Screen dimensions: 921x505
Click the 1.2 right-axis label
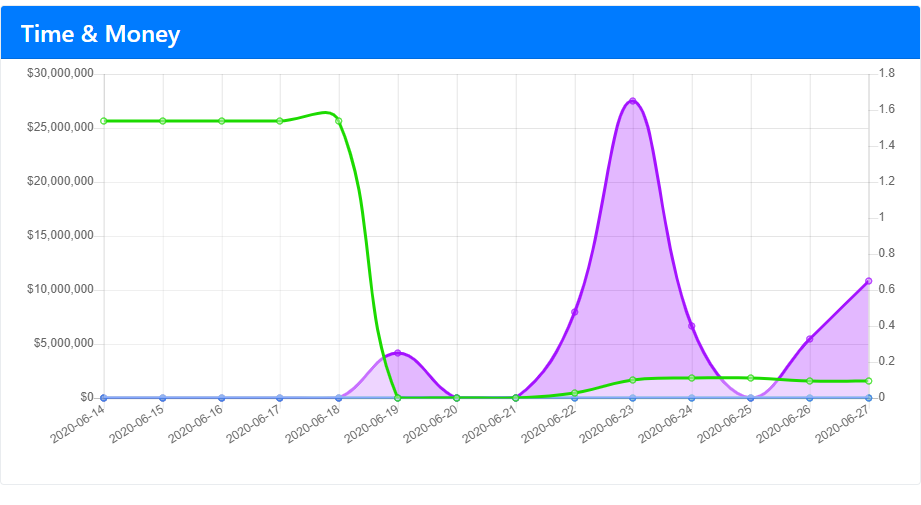(887, 181)
